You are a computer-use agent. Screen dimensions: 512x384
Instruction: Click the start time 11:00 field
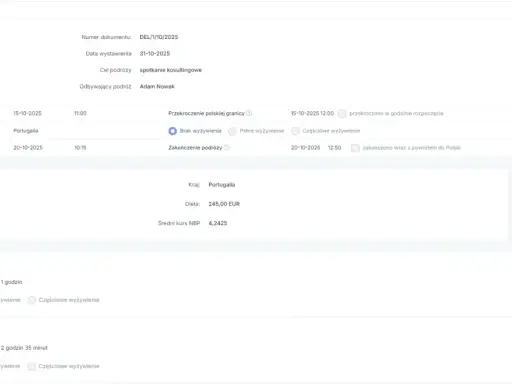(x=80, y=113)
